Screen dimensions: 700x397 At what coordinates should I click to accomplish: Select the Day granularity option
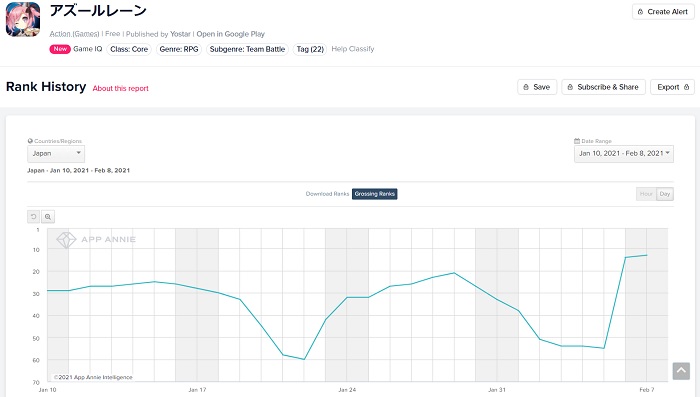(665, 194)
